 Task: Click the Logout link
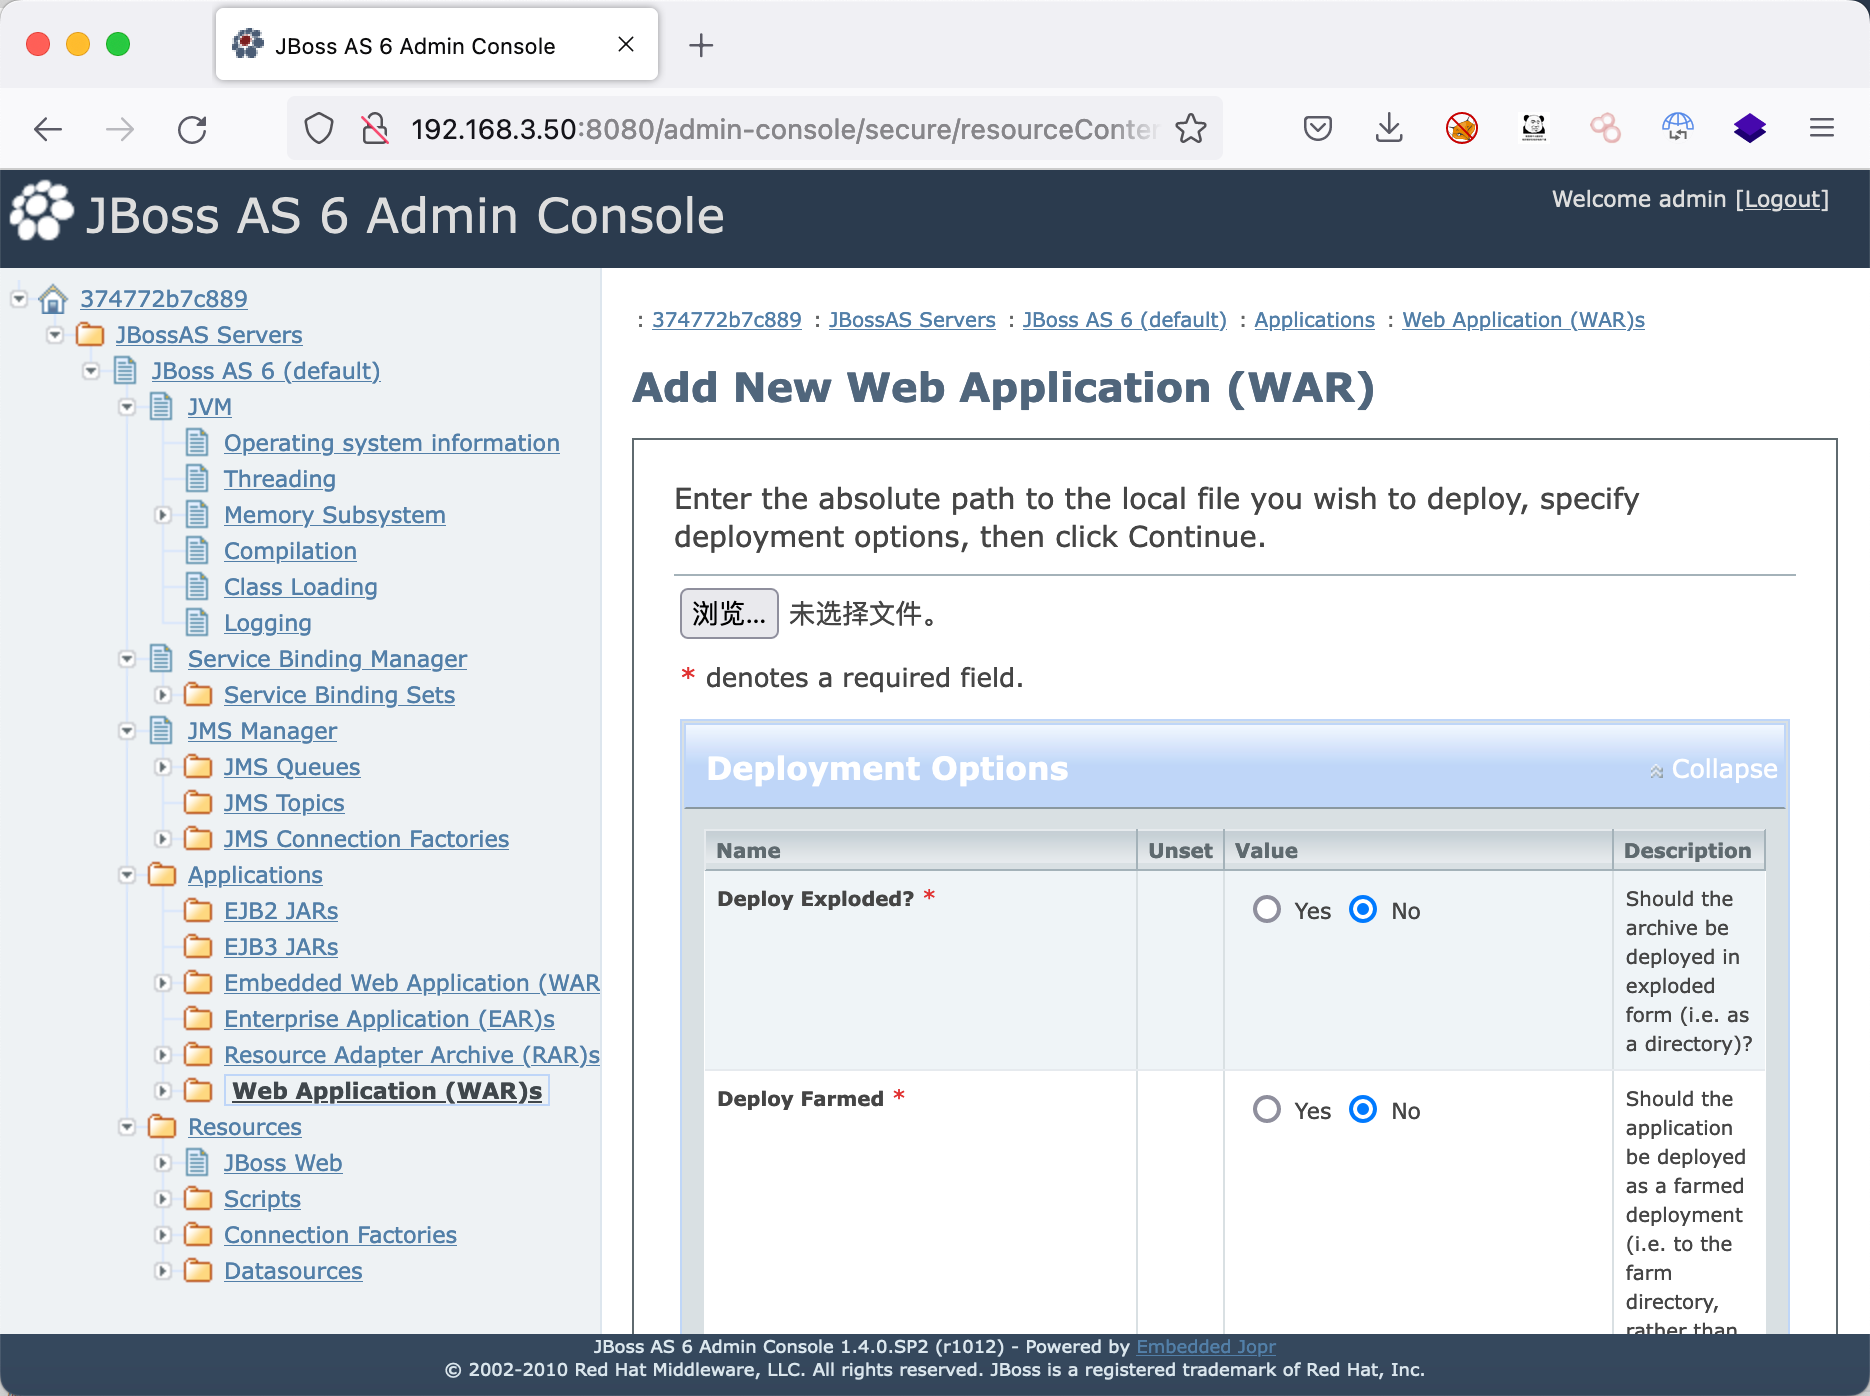[x=1781, y=199]
